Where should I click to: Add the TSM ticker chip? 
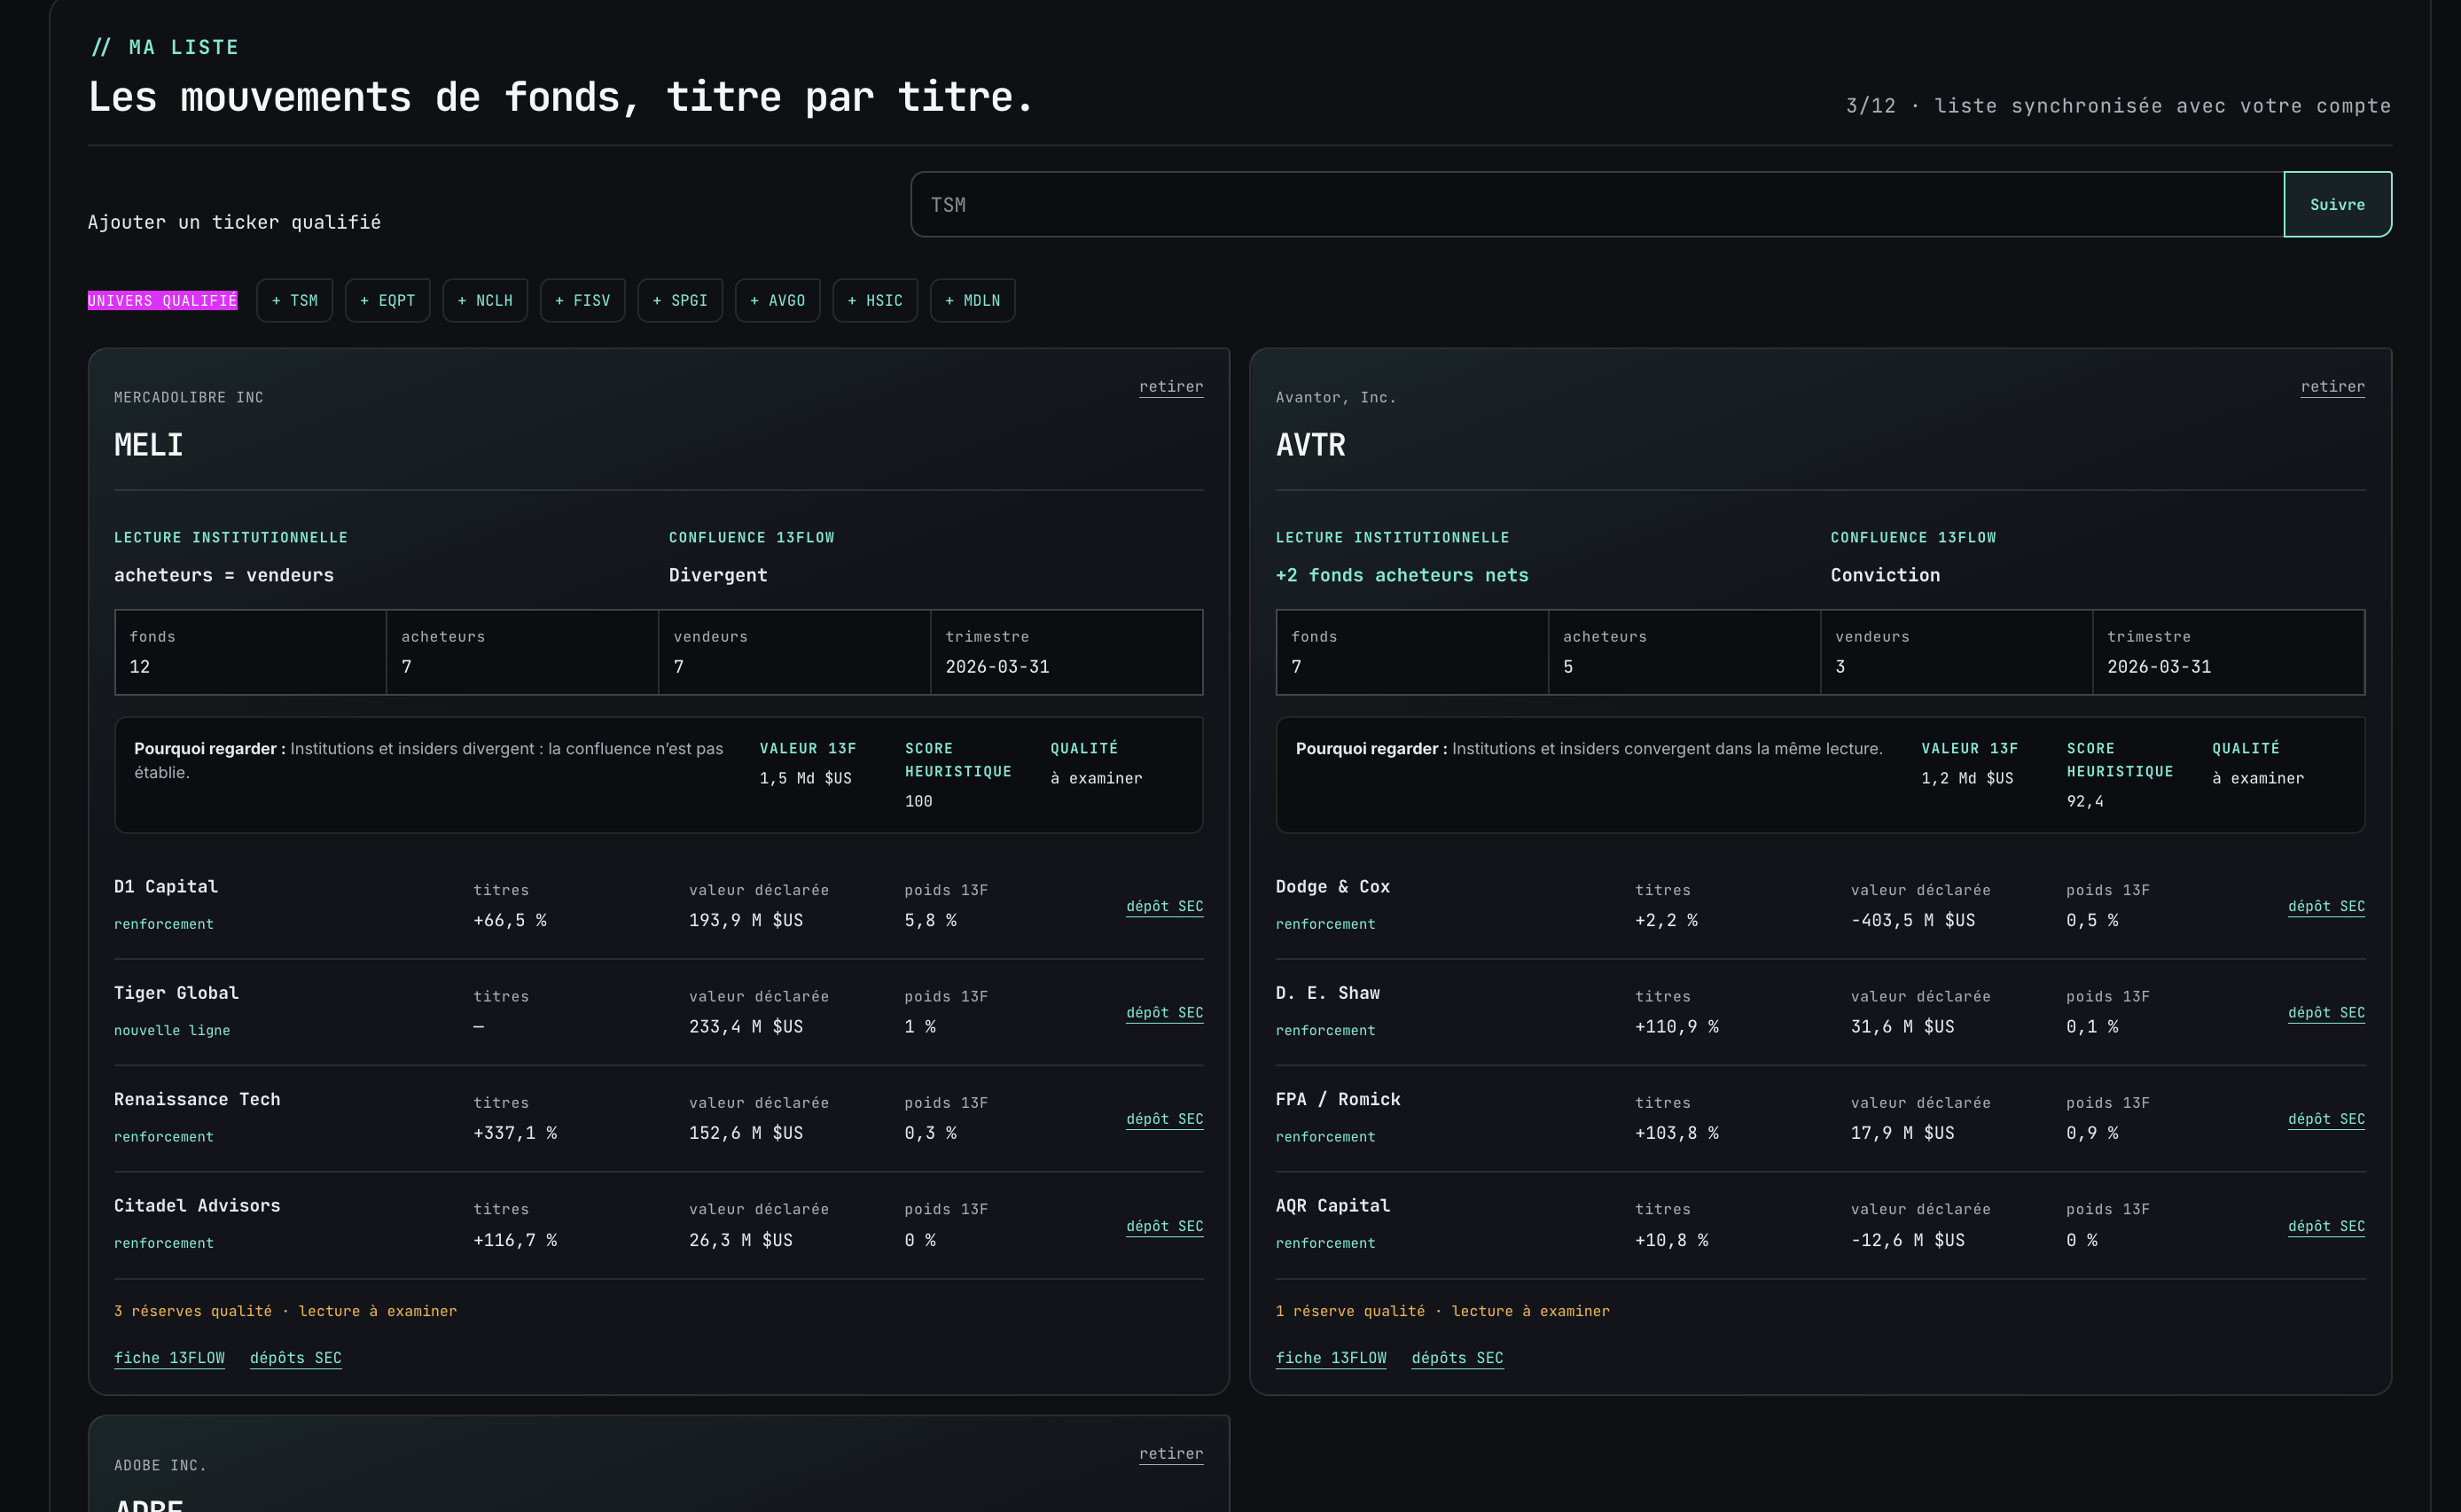coord(295,300)
